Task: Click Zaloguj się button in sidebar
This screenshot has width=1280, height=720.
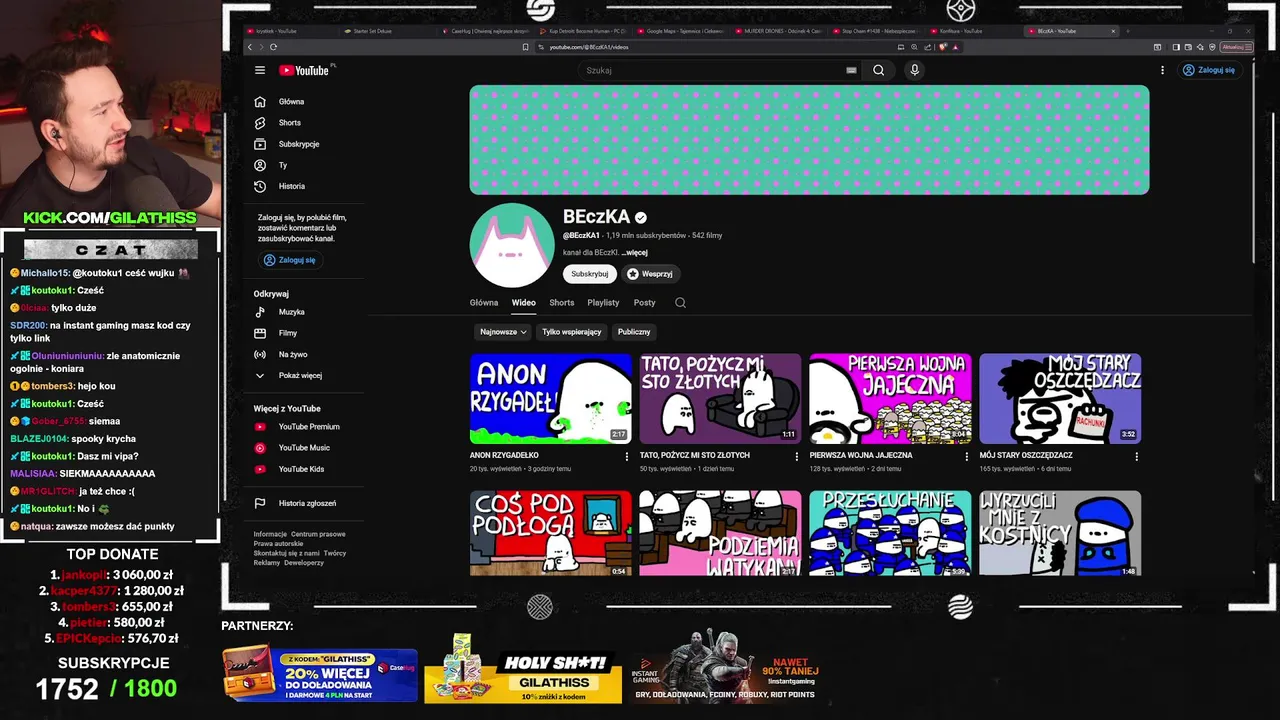Action: [x=290, y=260]
